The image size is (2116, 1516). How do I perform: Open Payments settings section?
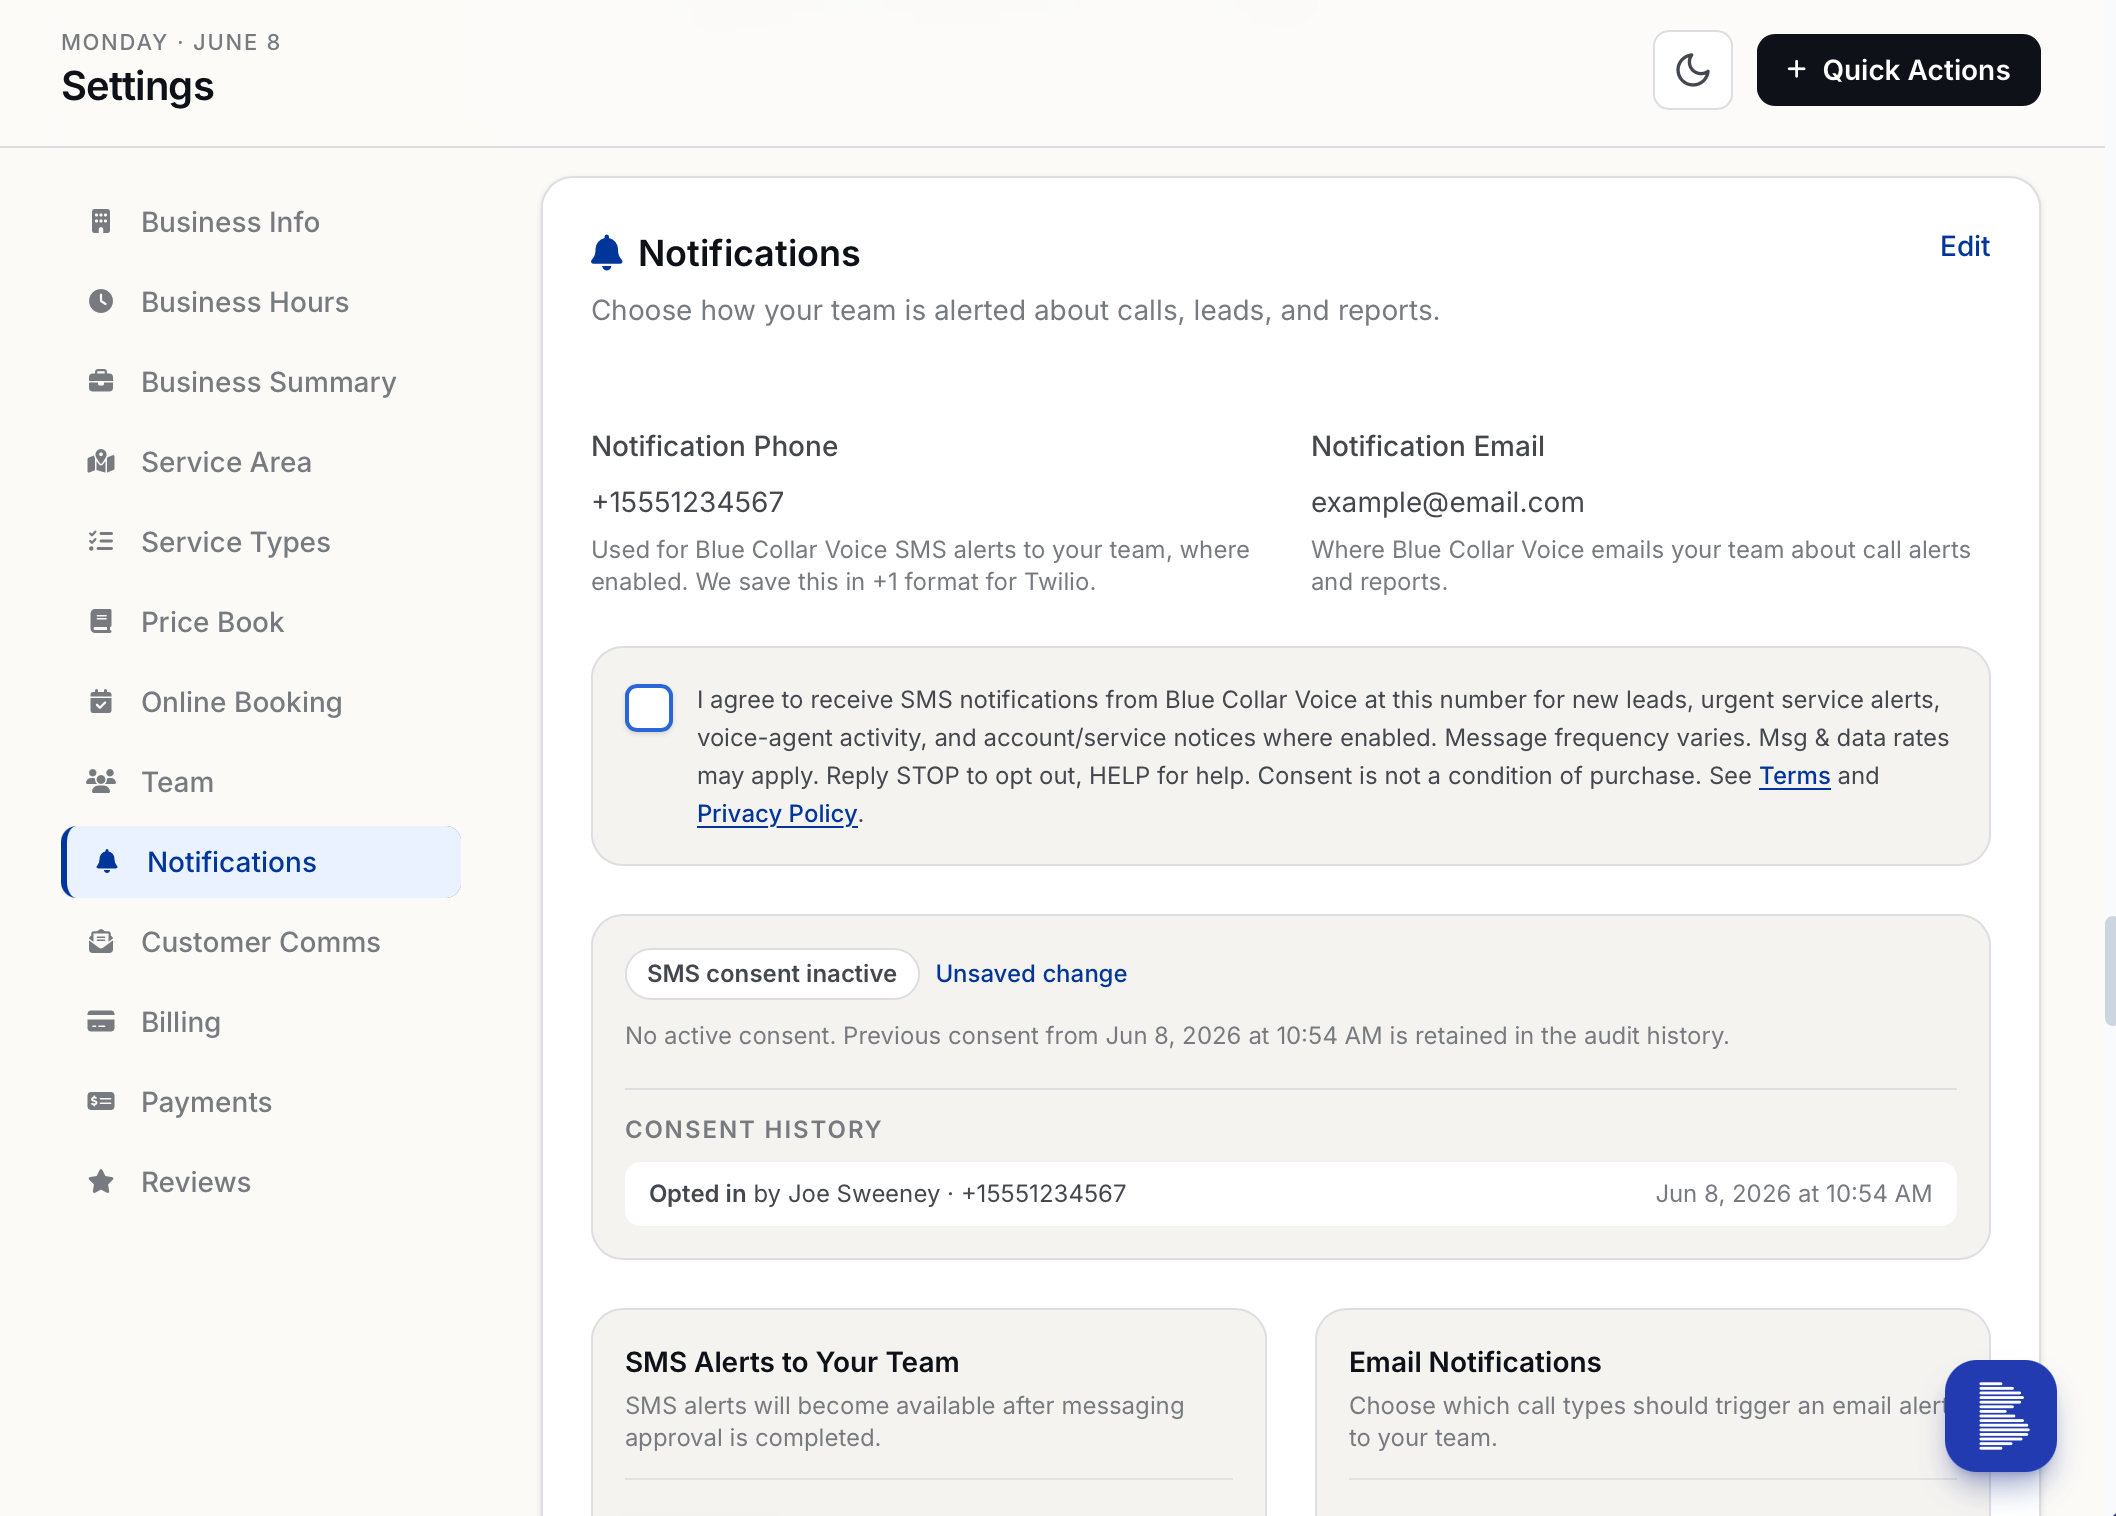[261, 1102]
